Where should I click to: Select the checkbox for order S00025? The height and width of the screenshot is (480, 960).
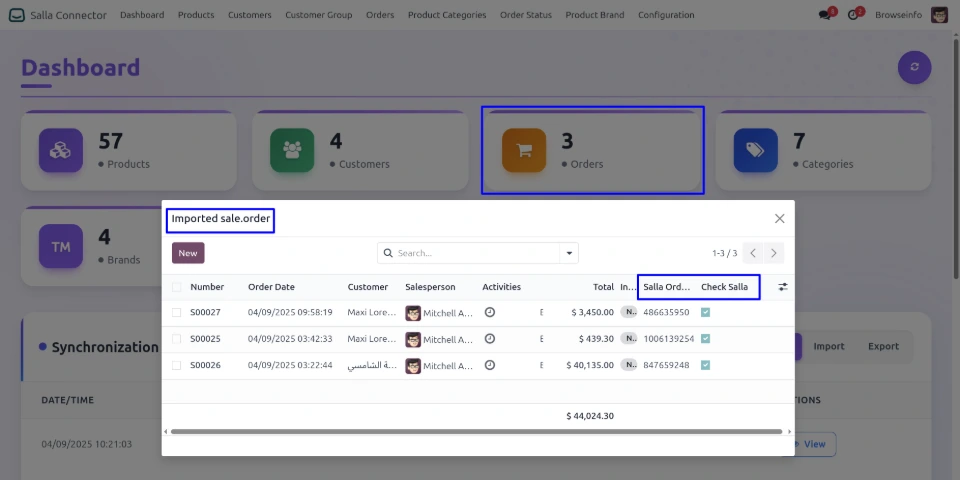tap(177, 339)
